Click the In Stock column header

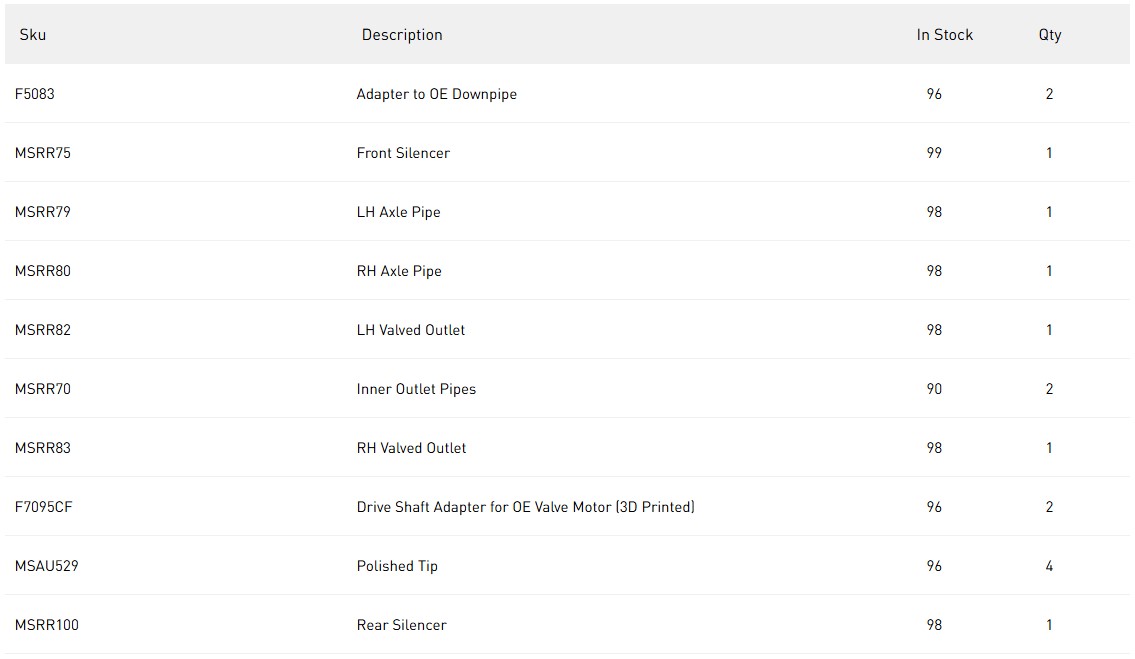point(944,35)
